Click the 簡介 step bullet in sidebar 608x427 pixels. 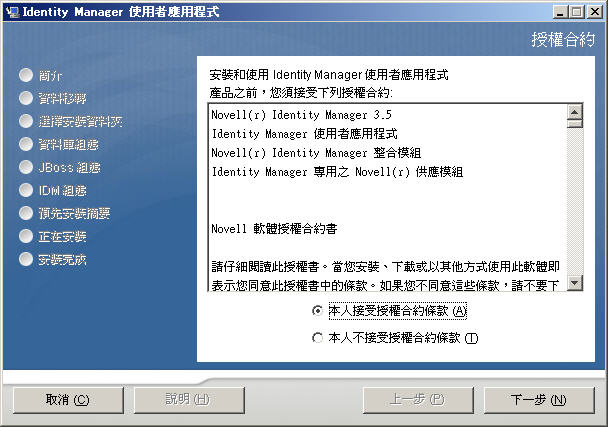[x=26, y=75]
